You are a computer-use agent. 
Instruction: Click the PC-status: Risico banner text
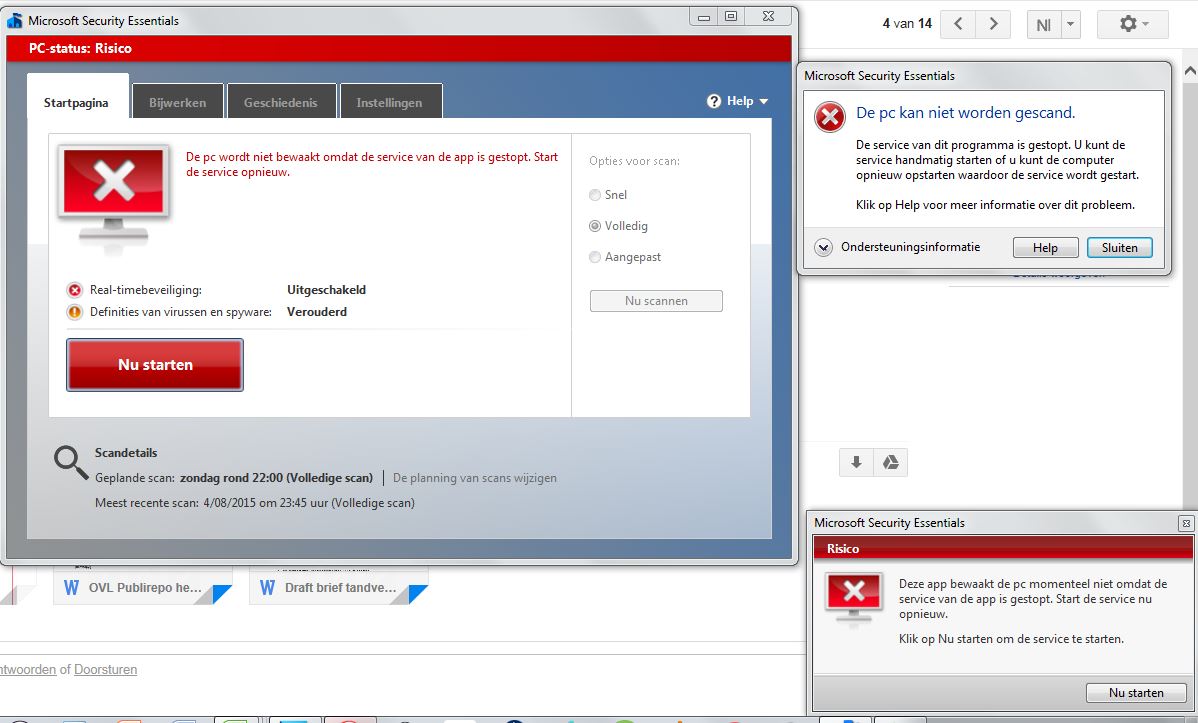[80, 48]
